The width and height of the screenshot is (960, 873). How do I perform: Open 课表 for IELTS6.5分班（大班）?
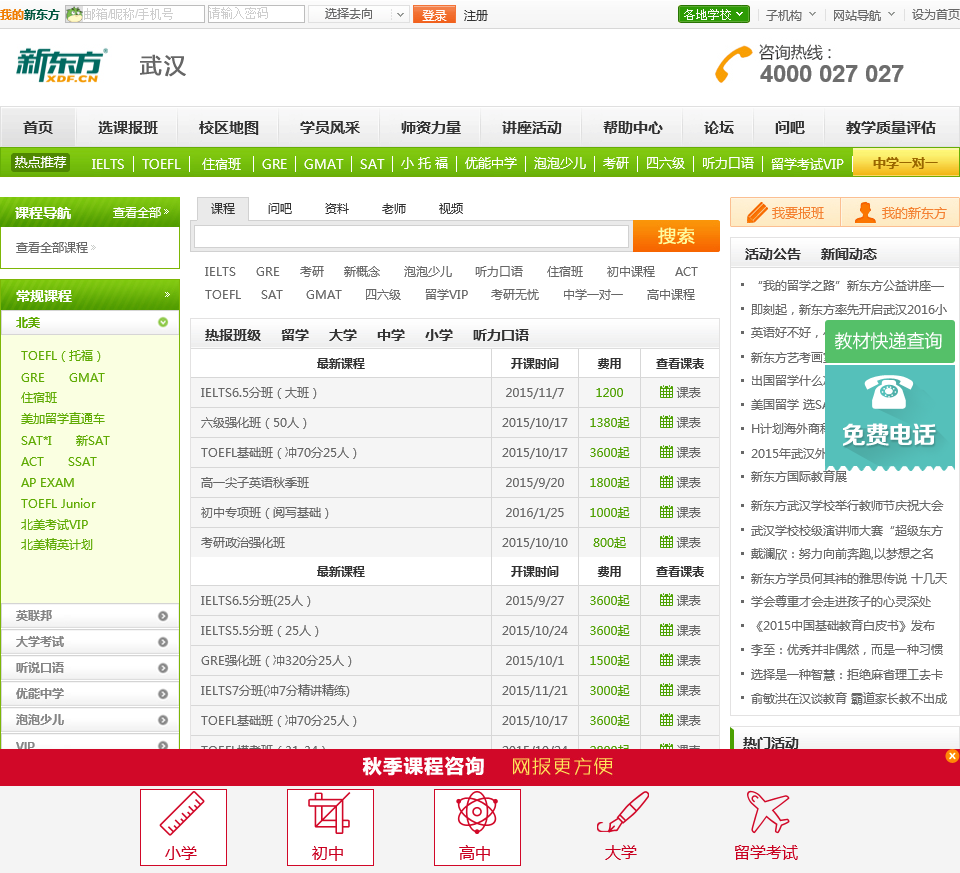pyautogui.click(x=680, y=392)
